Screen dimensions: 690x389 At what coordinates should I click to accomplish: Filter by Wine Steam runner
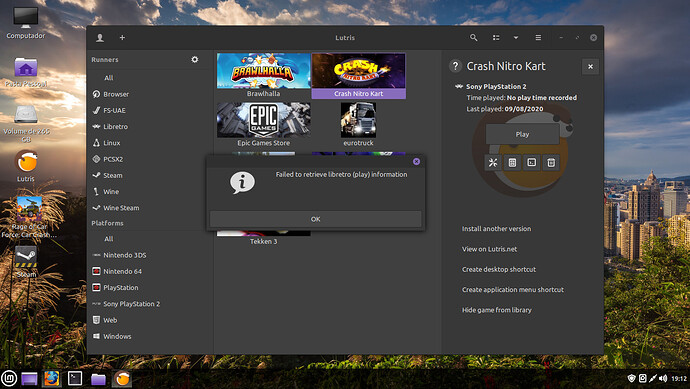click(121, 208)
